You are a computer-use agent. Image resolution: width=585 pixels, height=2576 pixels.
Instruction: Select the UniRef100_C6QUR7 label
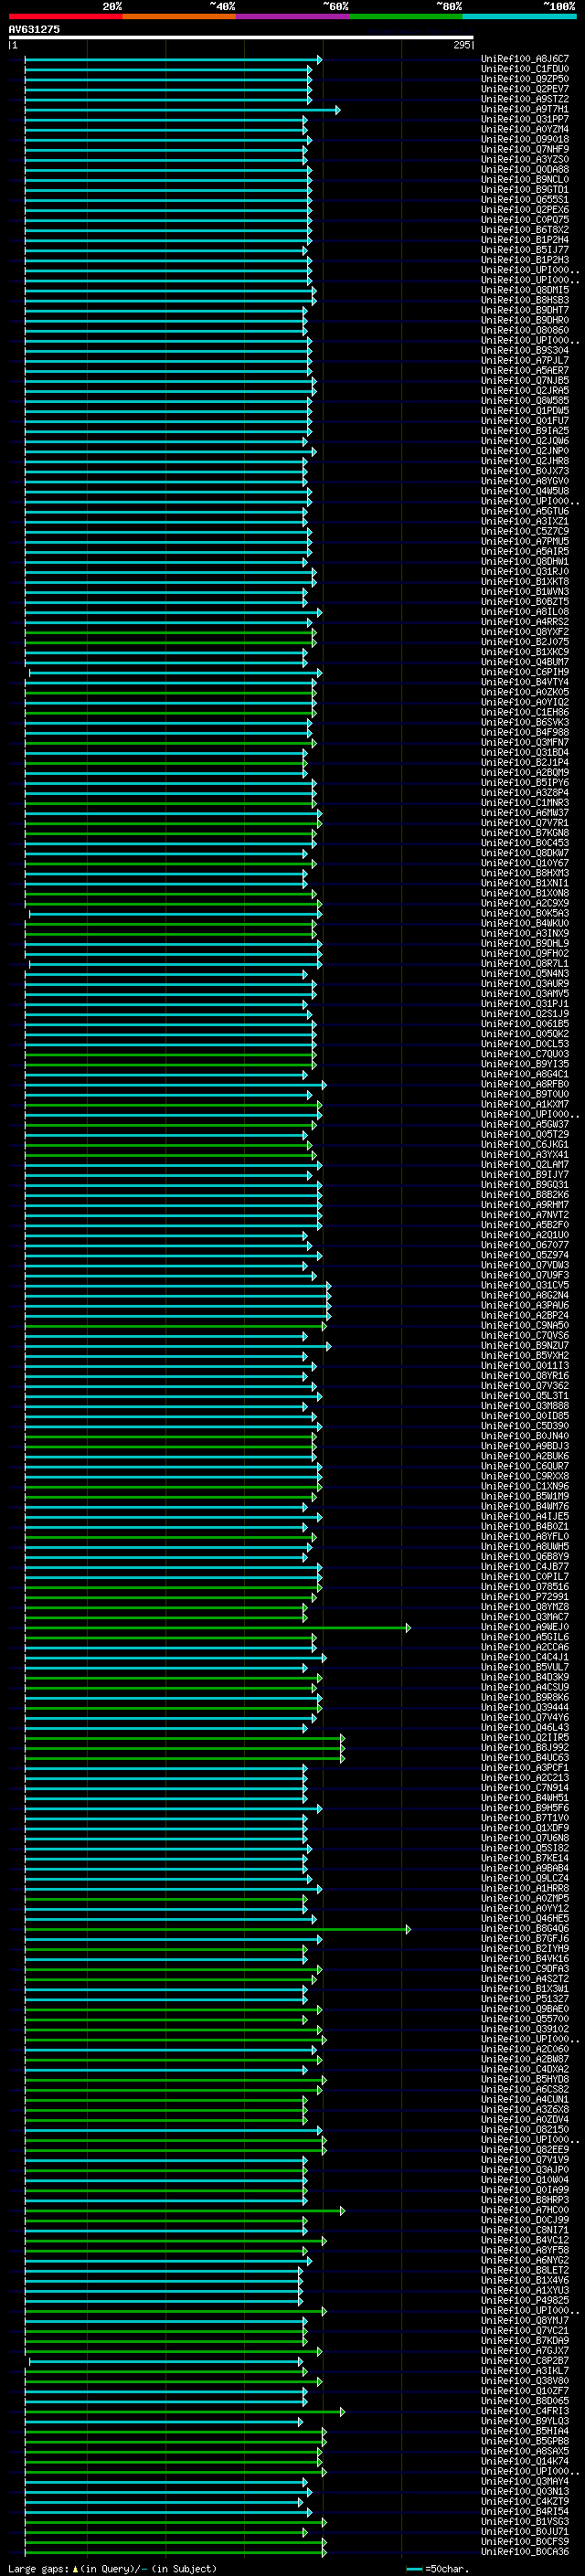525,1467
